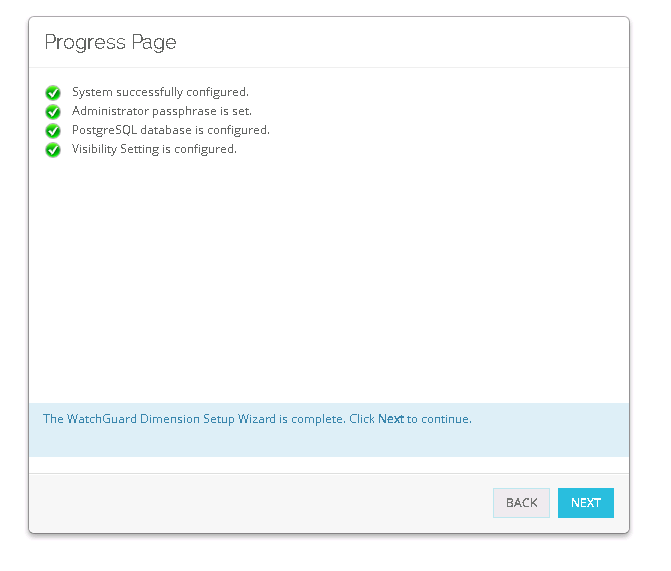Click the word 'Page' in the dialog title
Image resolution: width=671 pixels, height=571 pixels.
153,42
